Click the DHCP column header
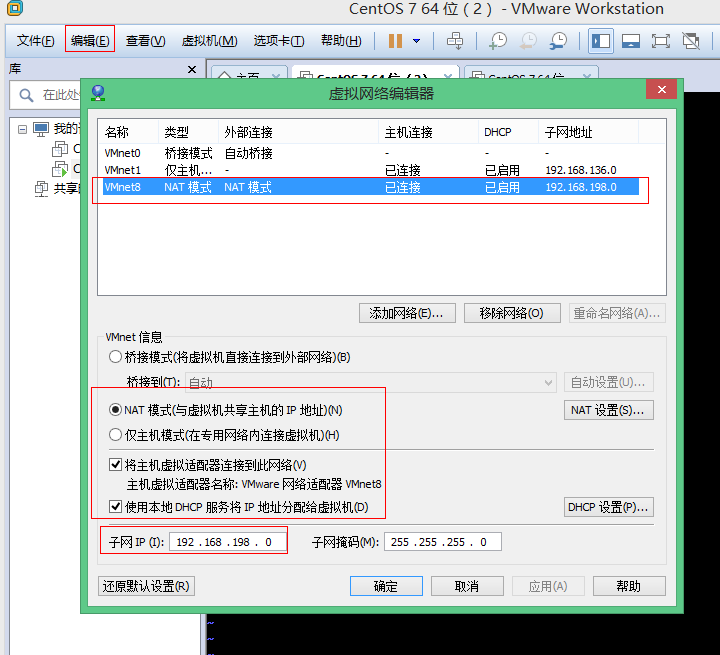720x655 pixels. tap(508, 132)
